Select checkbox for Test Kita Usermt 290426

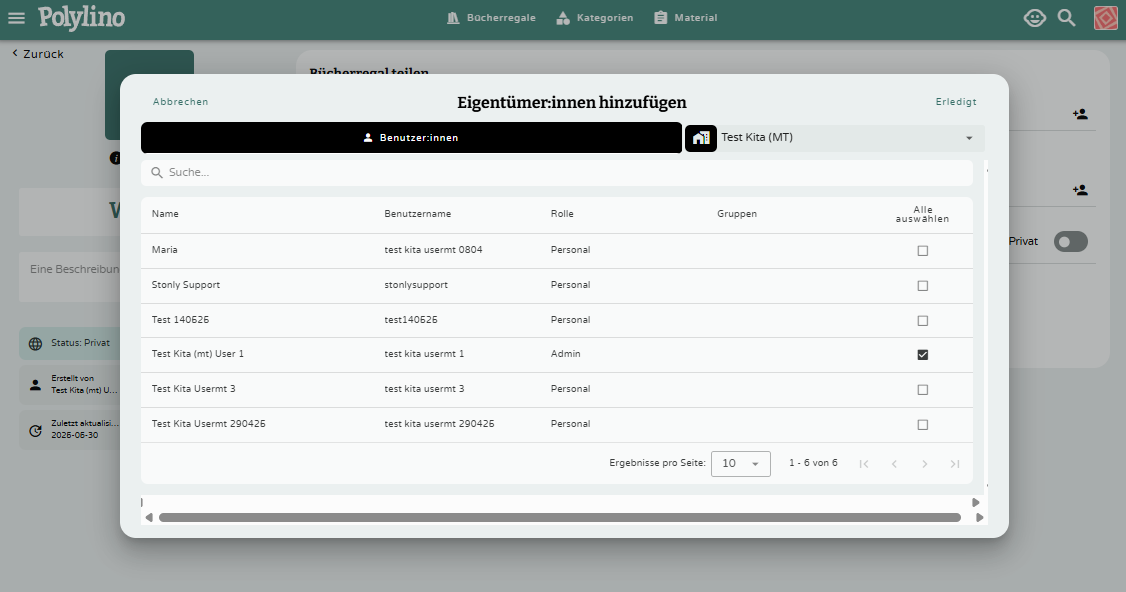click(923, 425)
